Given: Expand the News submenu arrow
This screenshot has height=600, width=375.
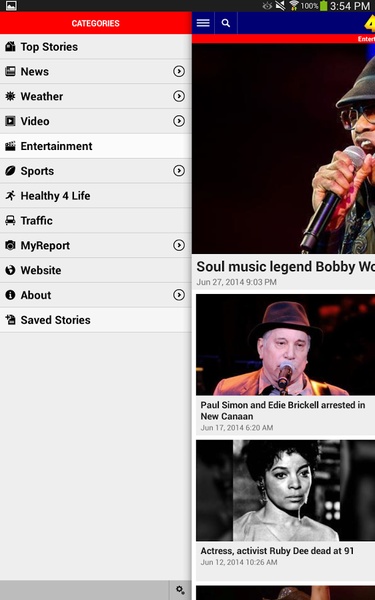Looking at the screenshot, I should [x=179, y=71].
